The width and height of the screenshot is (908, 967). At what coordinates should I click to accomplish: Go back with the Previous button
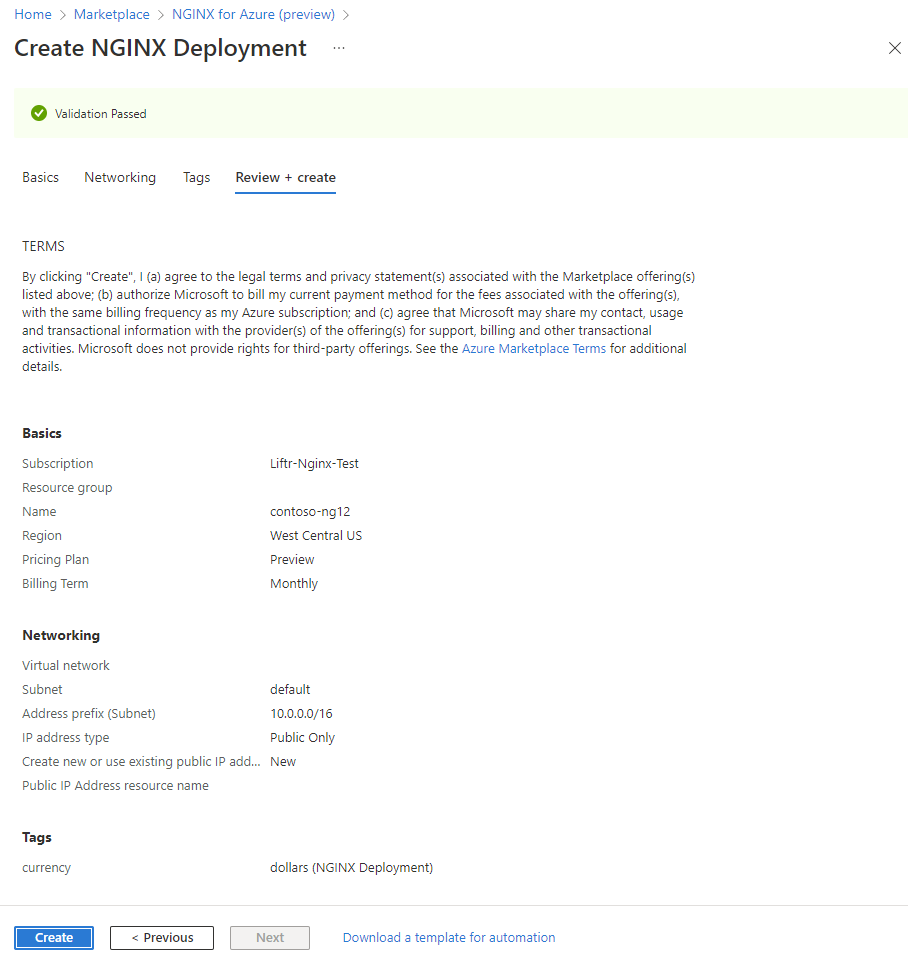click(162, 937)
